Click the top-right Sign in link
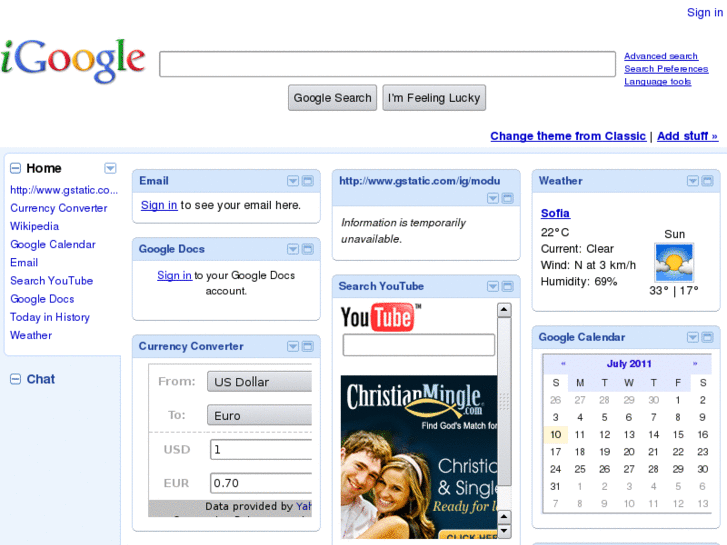Screen dimensions: 727x545 click(x=705, y=13)
